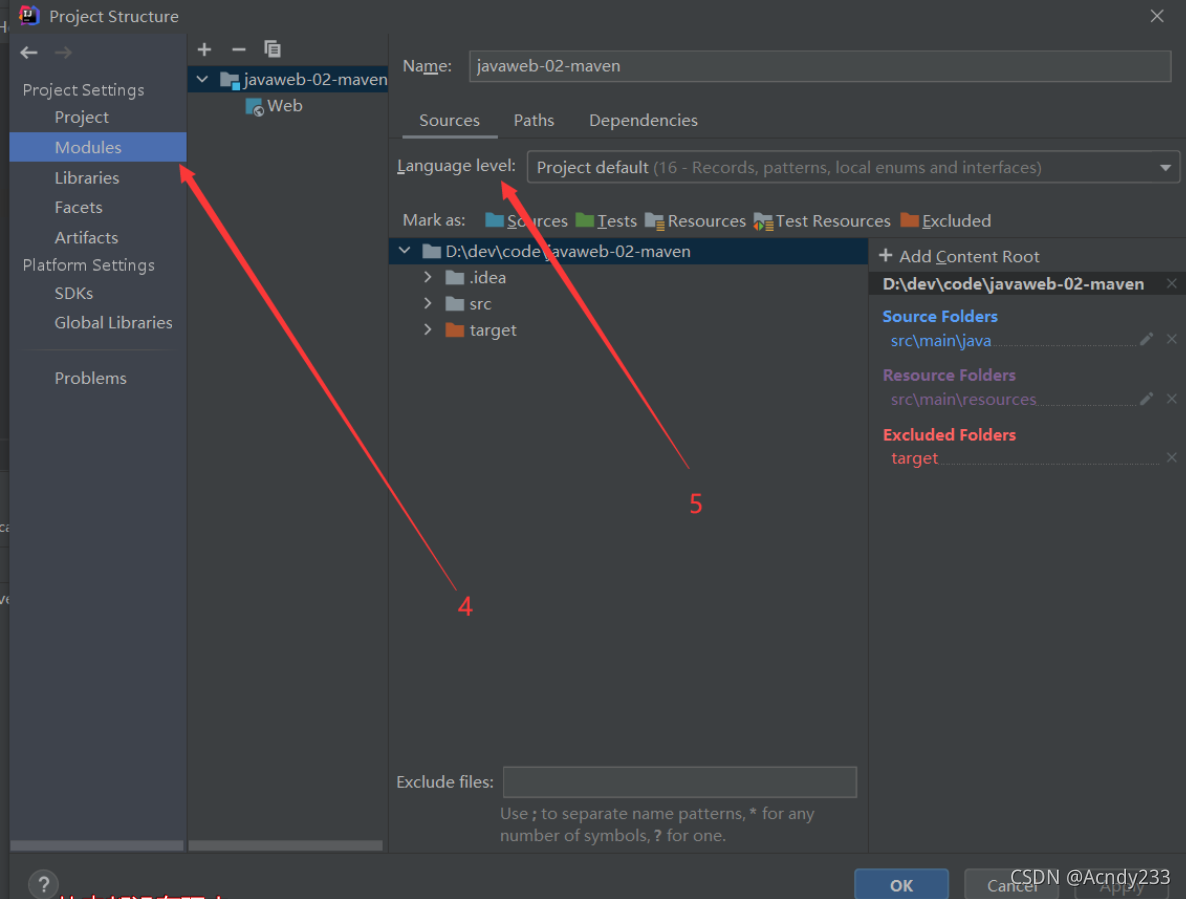Open Facets settings
Screen dimensions: 1186x899
(x=79, y=207)
